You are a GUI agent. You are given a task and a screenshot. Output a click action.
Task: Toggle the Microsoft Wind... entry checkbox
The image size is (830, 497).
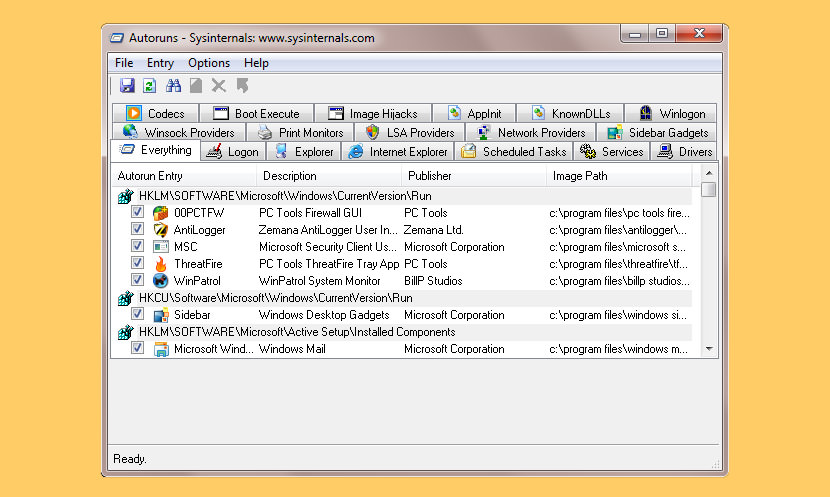click(138, 348)
